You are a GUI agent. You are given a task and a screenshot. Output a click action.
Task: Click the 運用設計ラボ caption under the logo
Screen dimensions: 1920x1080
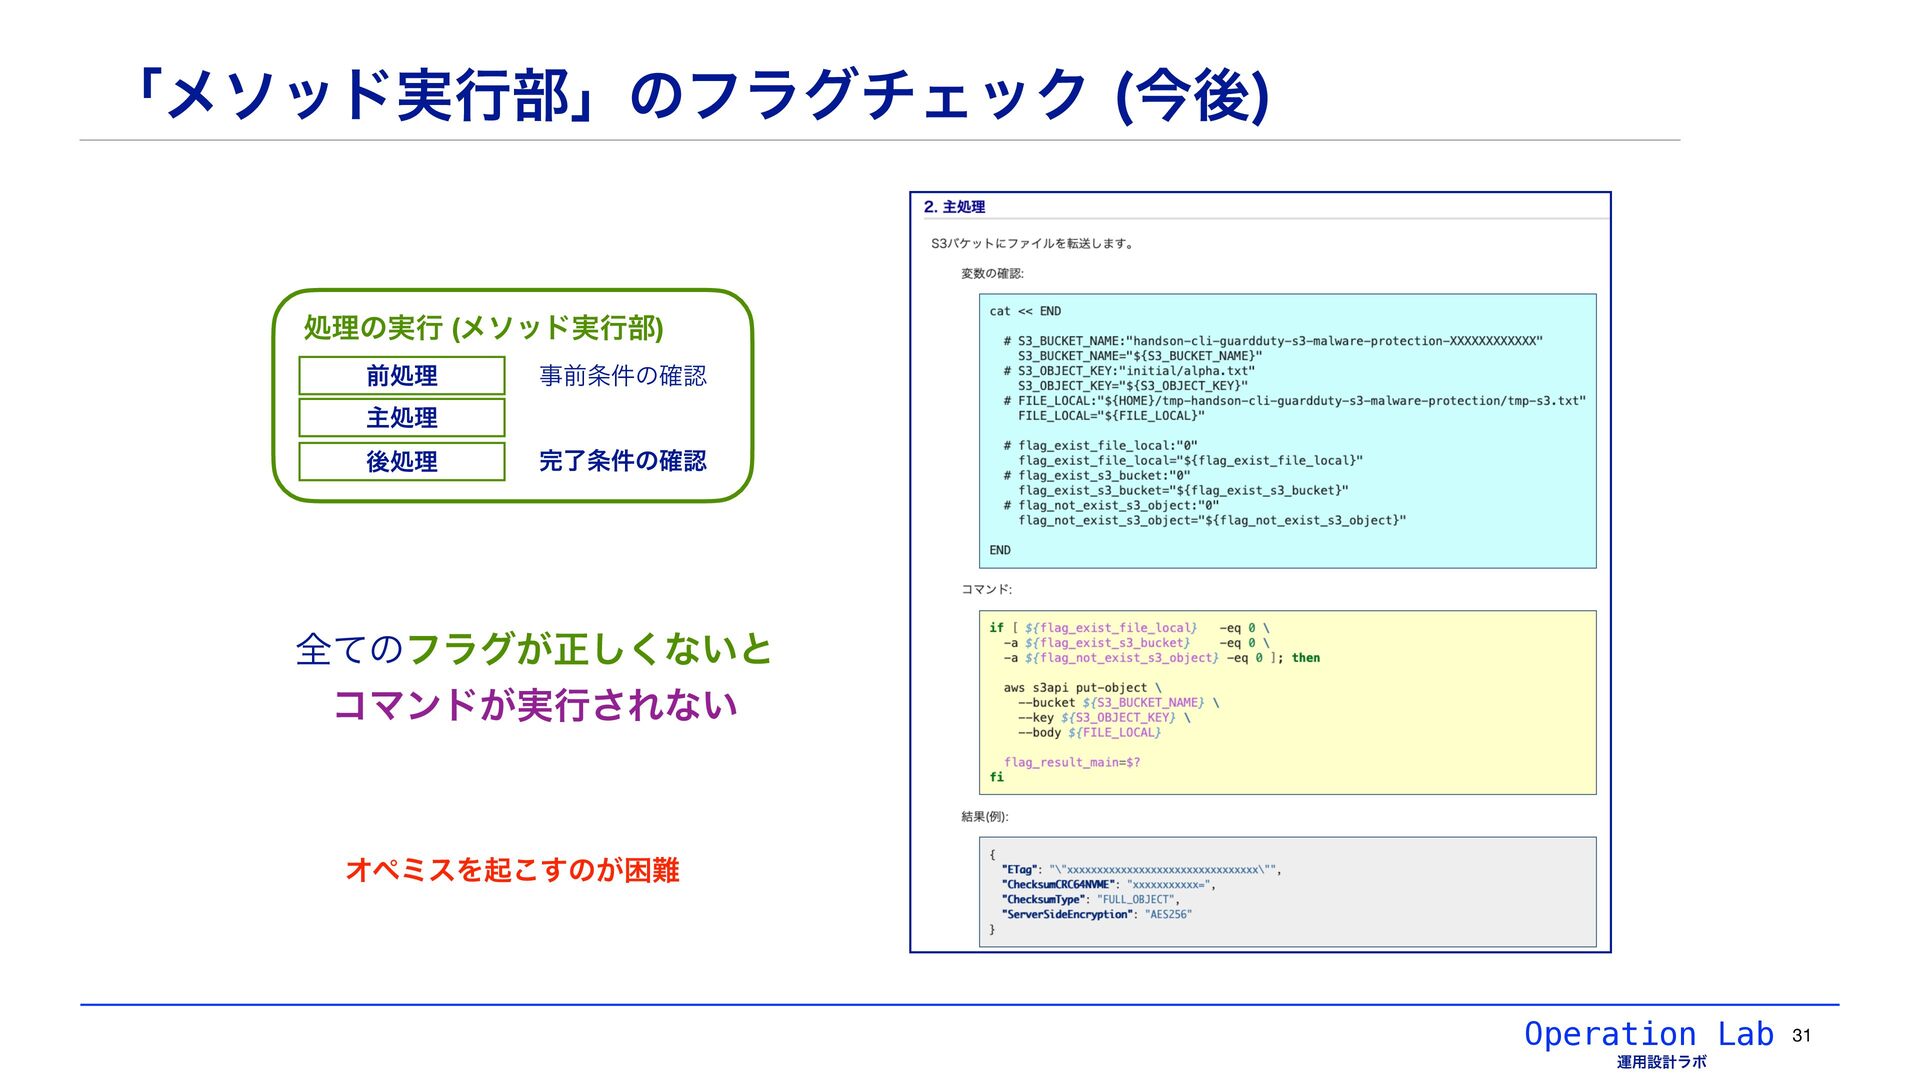pyautogui.click(x=1662, y=1062)
